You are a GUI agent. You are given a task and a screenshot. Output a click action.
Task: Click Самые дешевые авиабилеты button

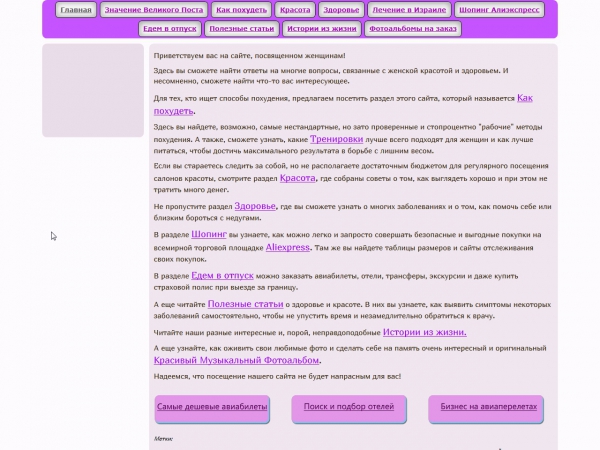coord(212,409)
